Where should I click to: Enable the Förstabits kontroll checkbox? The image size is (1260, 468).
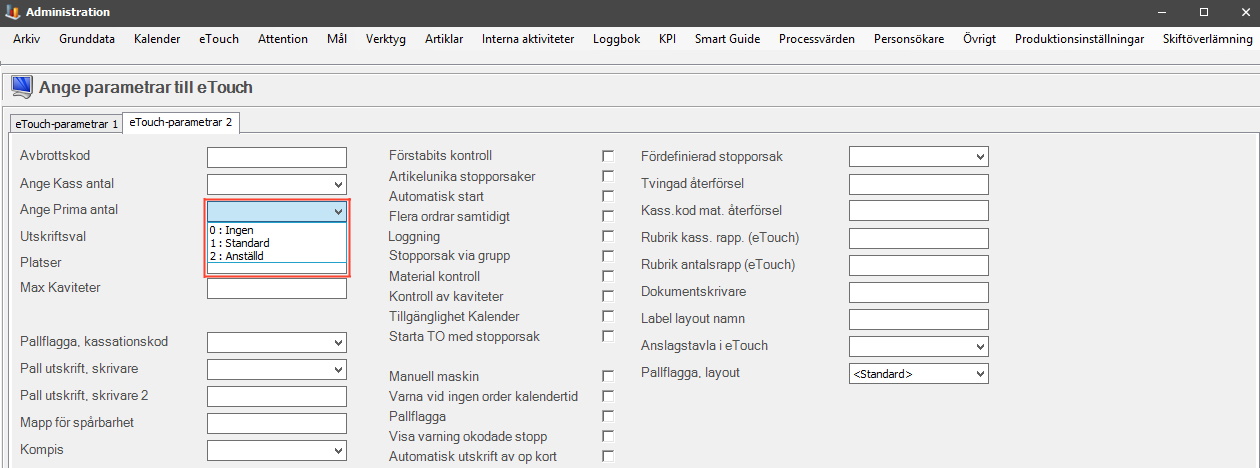point(608,156)
